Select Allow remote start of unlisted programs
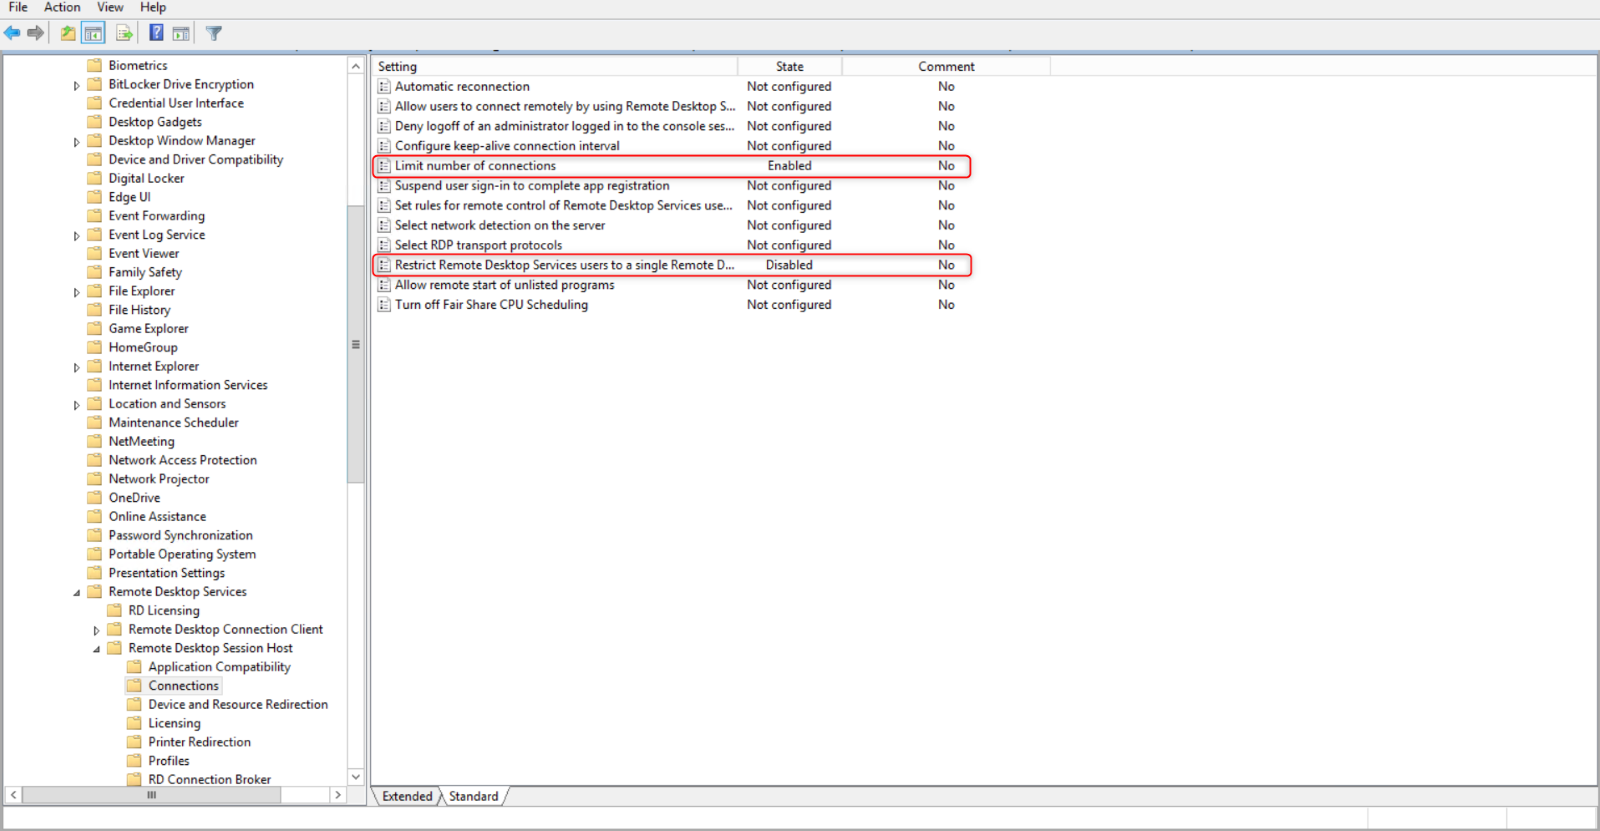This screenshot has width=1600, height=831. 504,285
